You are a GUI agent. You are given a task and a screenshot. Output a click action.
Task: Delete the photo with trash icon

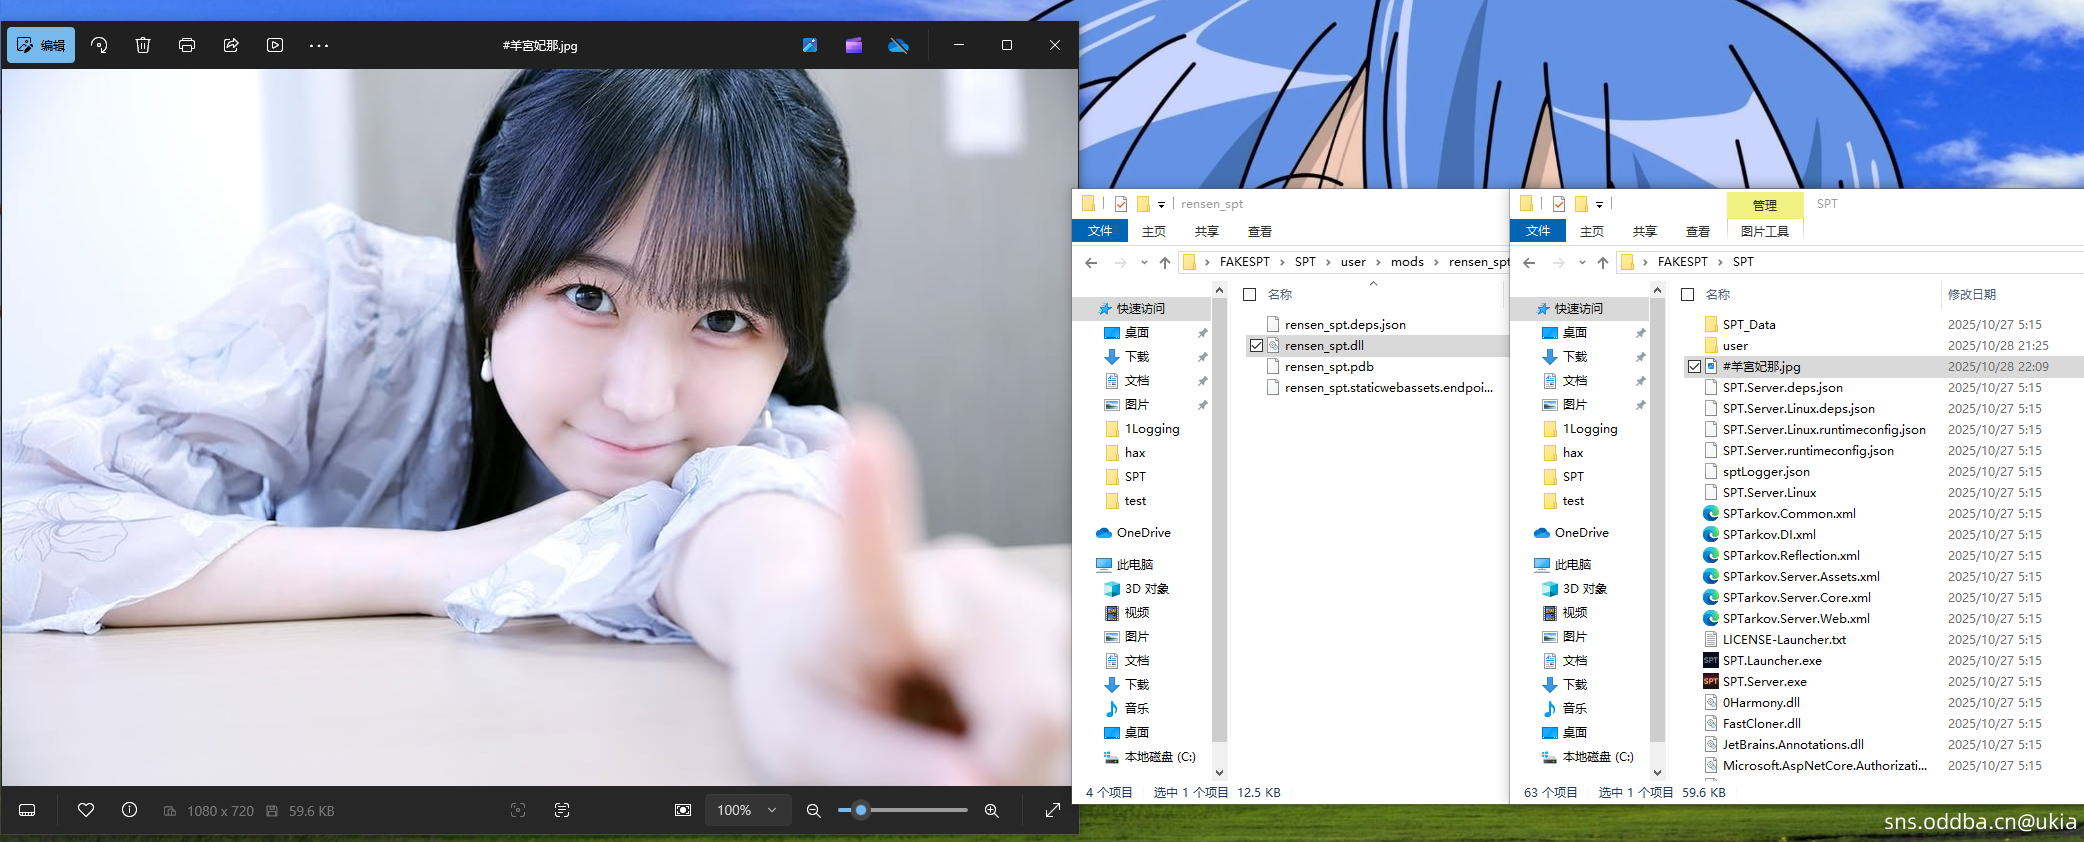click(143, 45)
